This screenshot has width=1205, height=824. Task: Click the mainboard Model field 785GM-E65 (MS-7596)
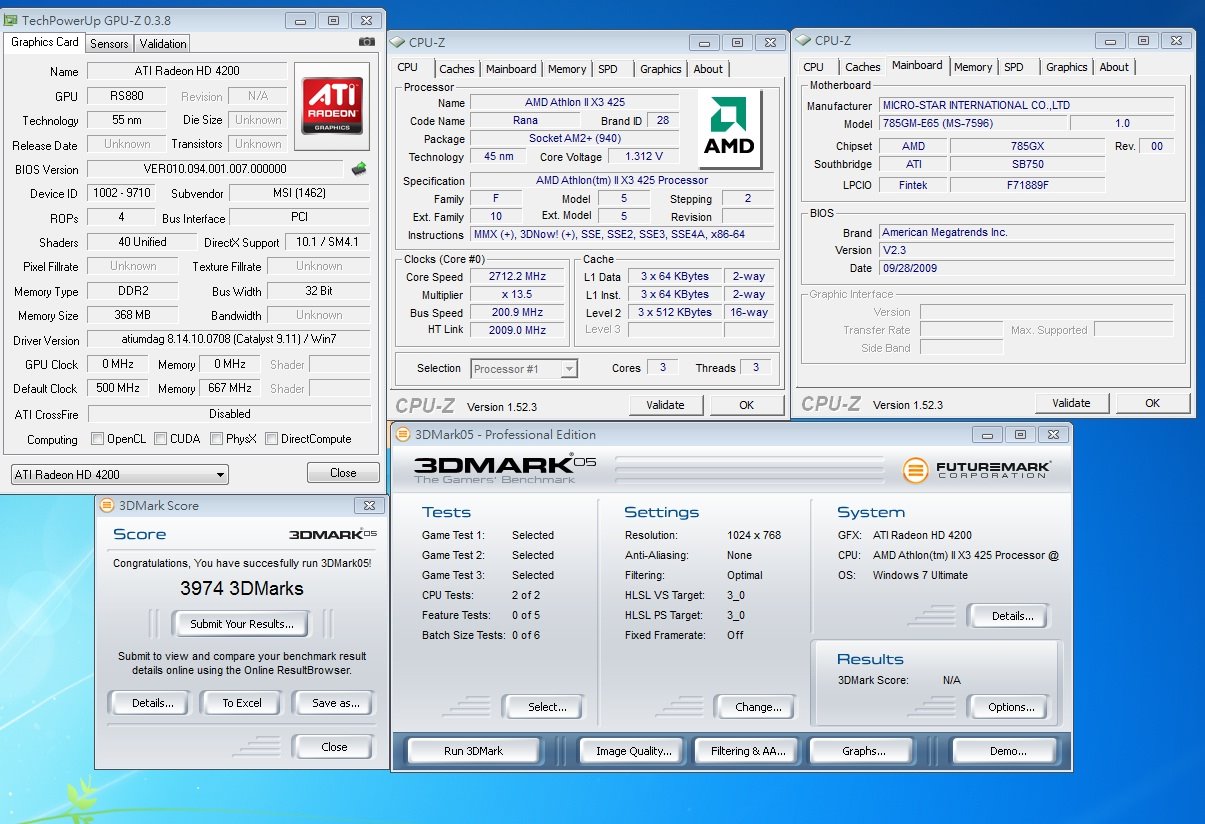coord(973,123)
